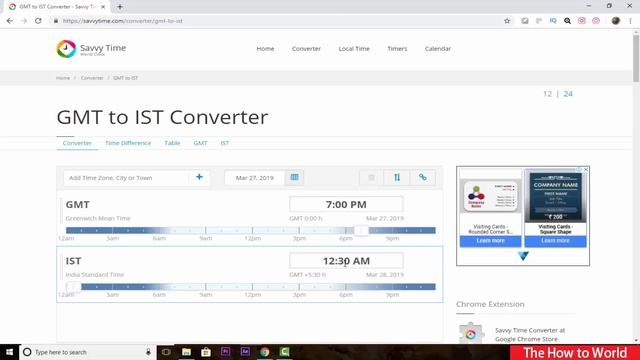Image resolution: width=640 pixels, height=360 pixels.
Task: Open Chrome three-dot menu
Action: tap(630, 21)
